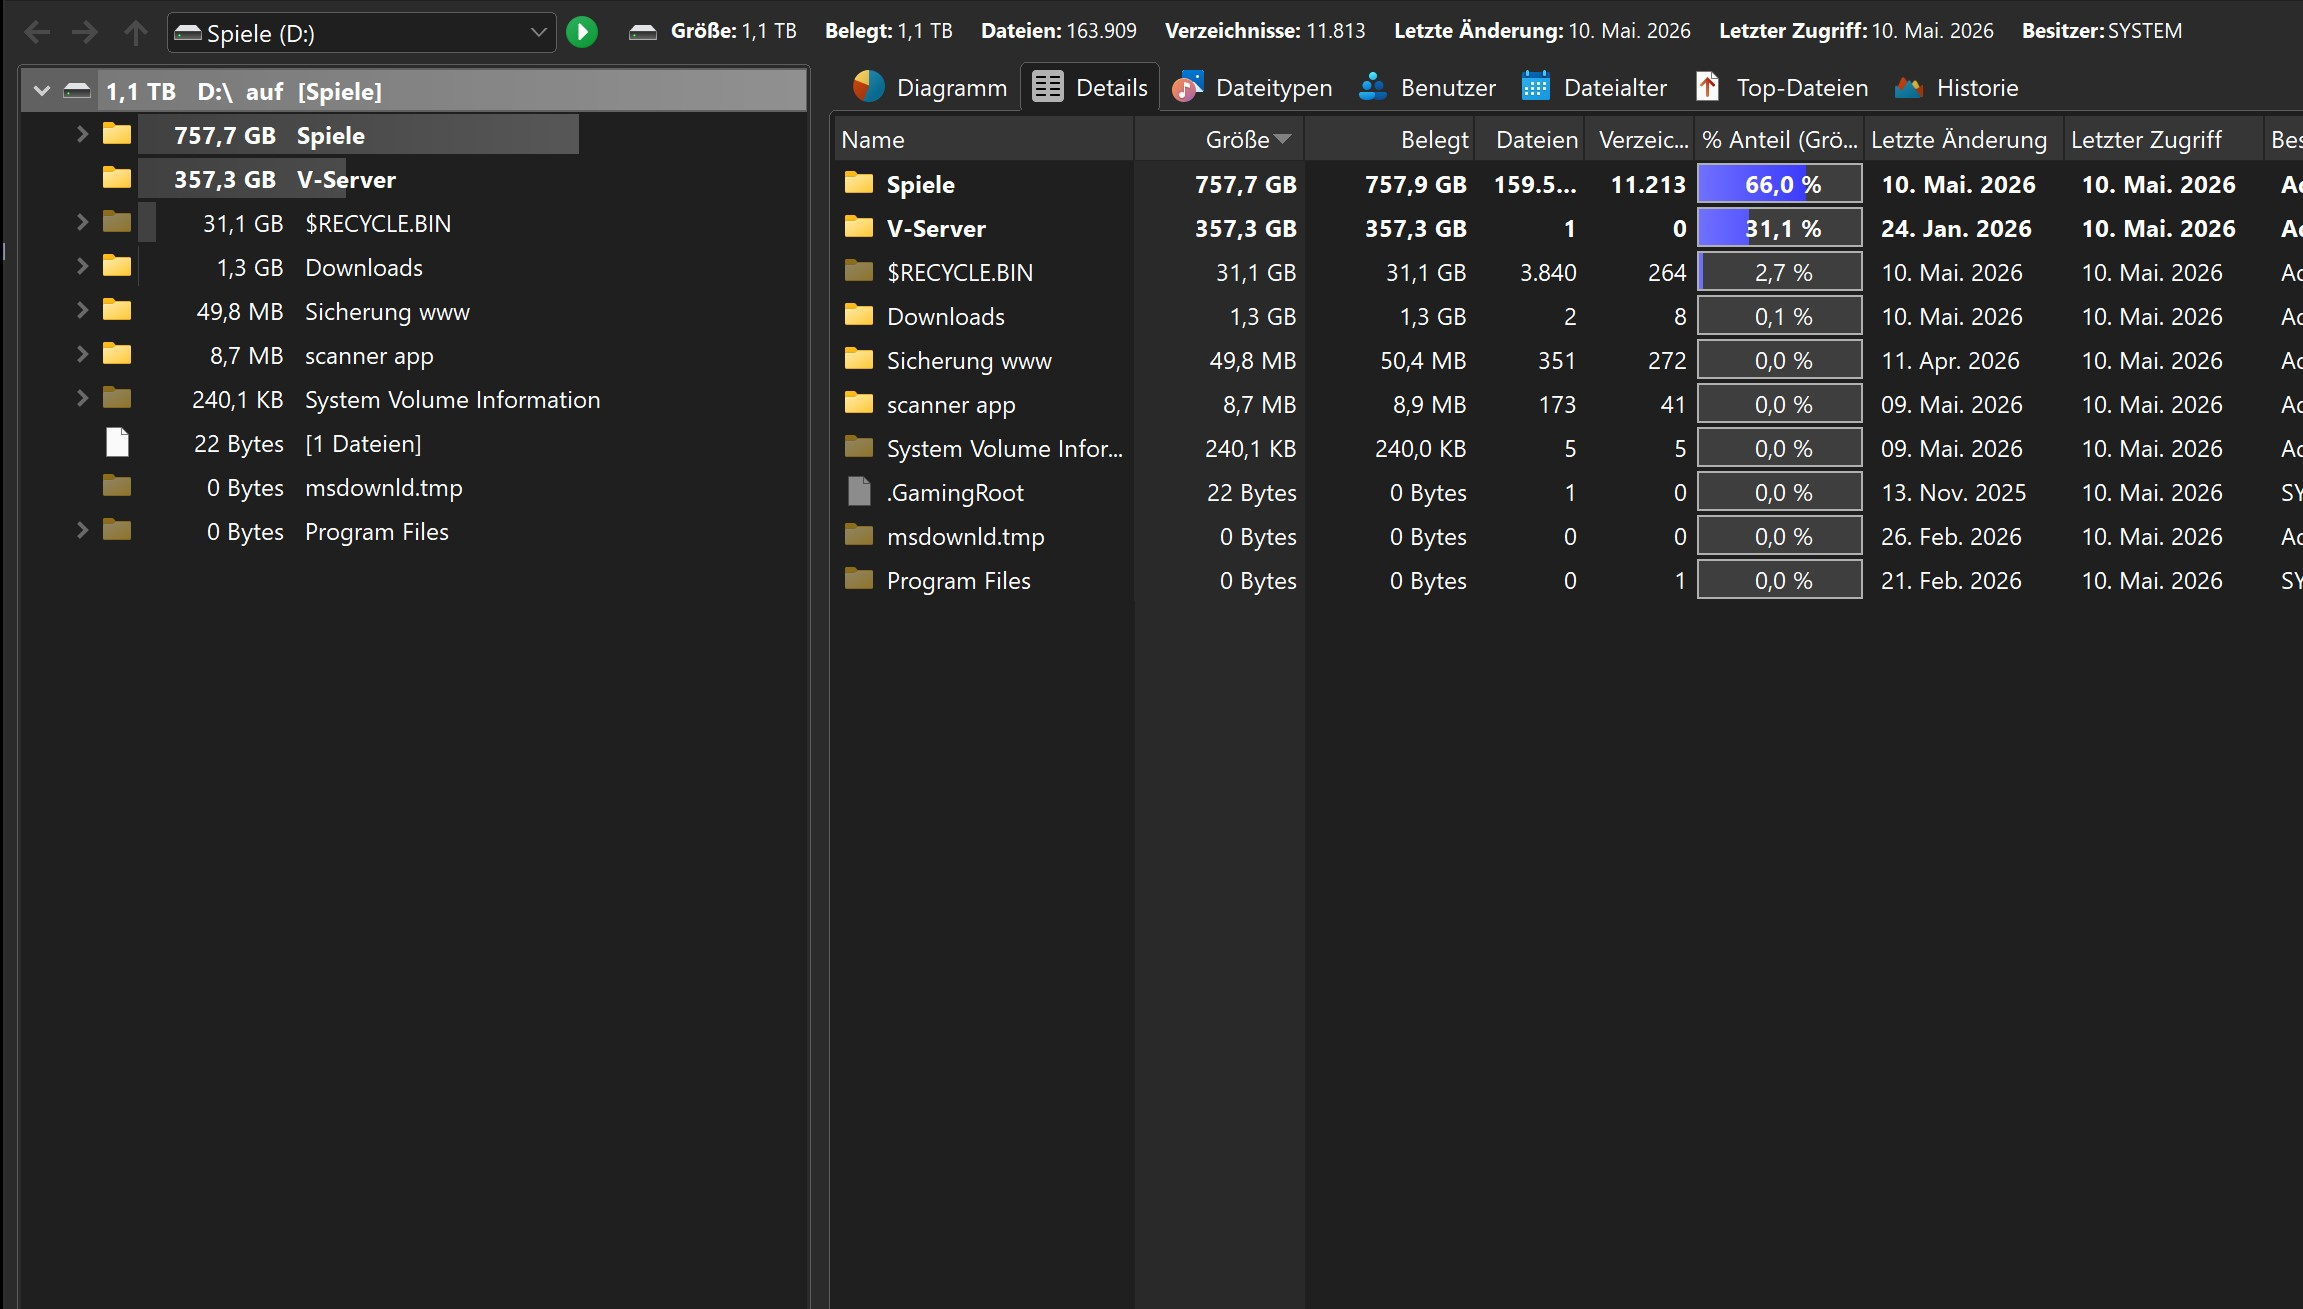Click the [1 Dateien] file icon in tree

pos(118,442)
